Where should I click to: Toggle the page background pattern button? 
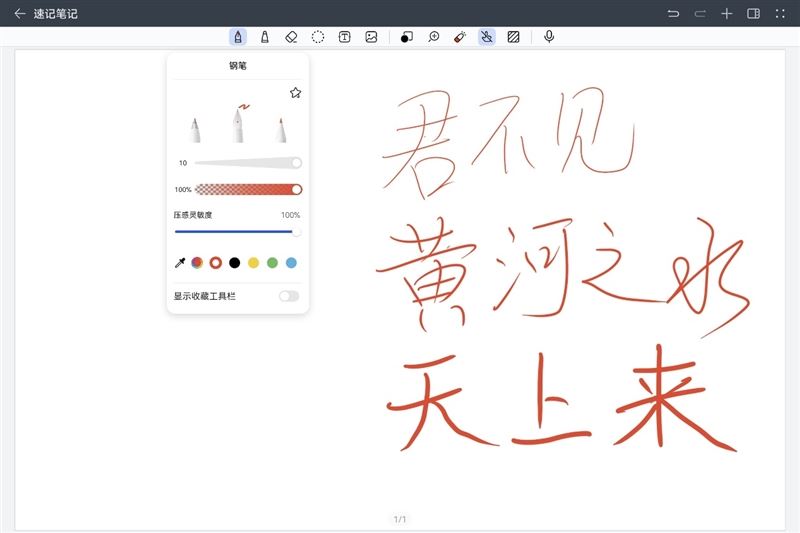513,37
